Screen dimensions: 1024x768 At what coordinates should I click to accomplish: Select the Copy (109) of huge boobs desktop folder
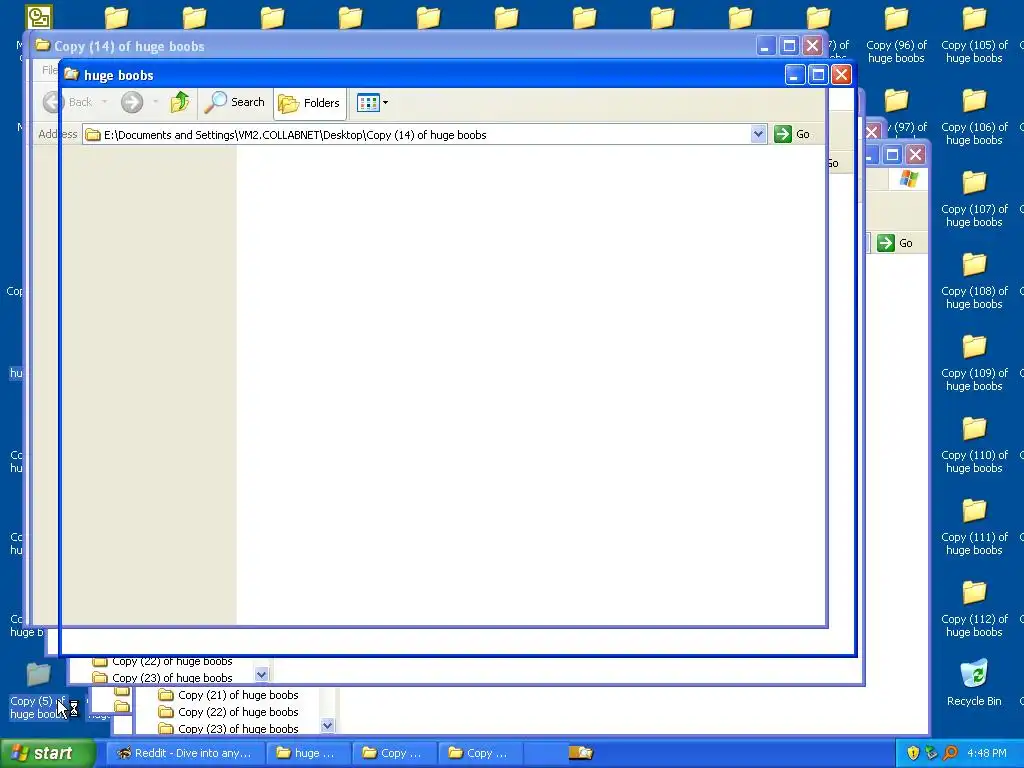[x=974, y=364]
